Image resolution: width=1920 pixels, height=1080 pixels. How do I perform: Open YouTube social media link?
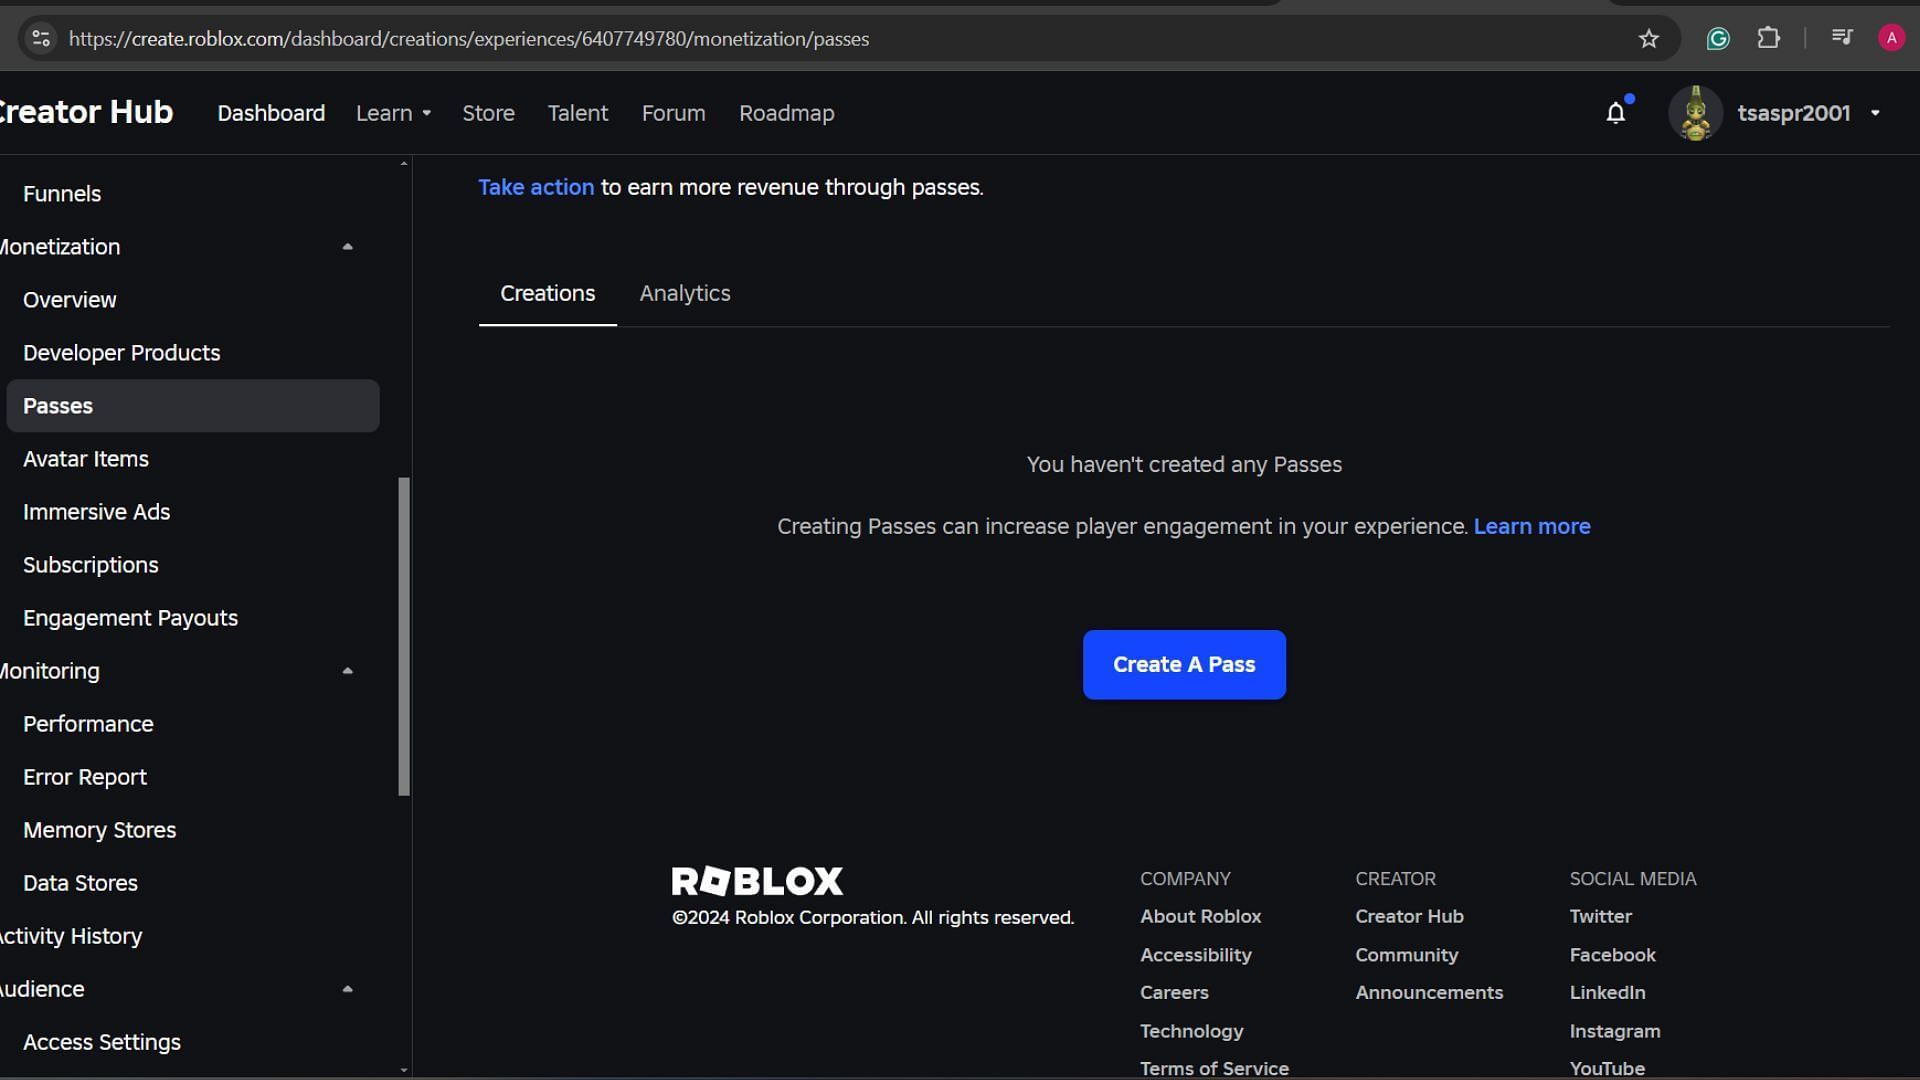[x=1607, y=1068]
